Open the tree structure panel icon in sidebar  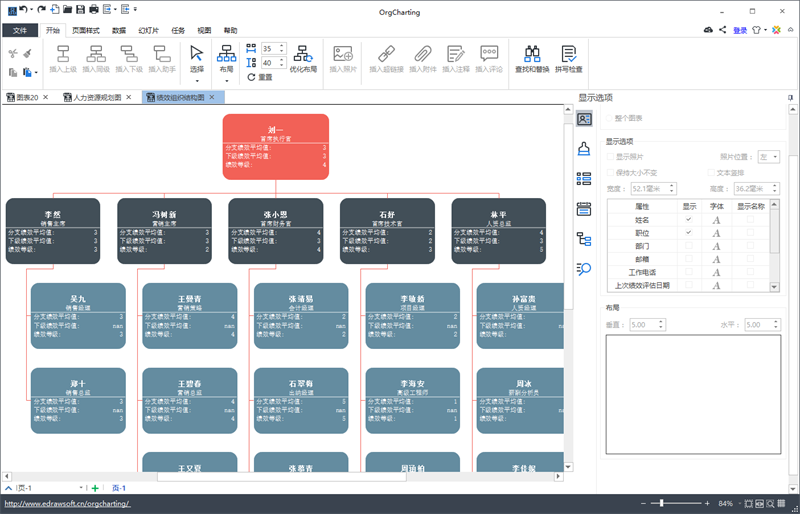584,239
